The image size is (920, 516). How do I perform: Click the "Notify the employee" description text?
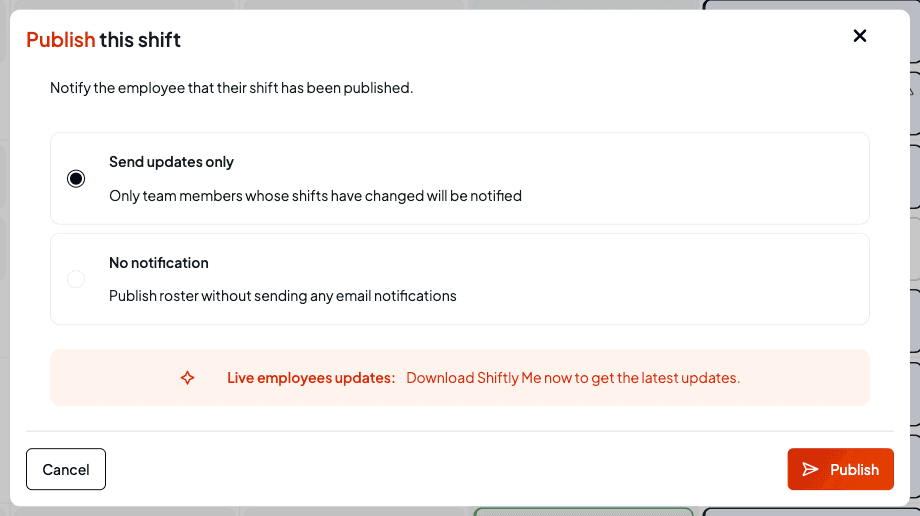pos(231,87)
